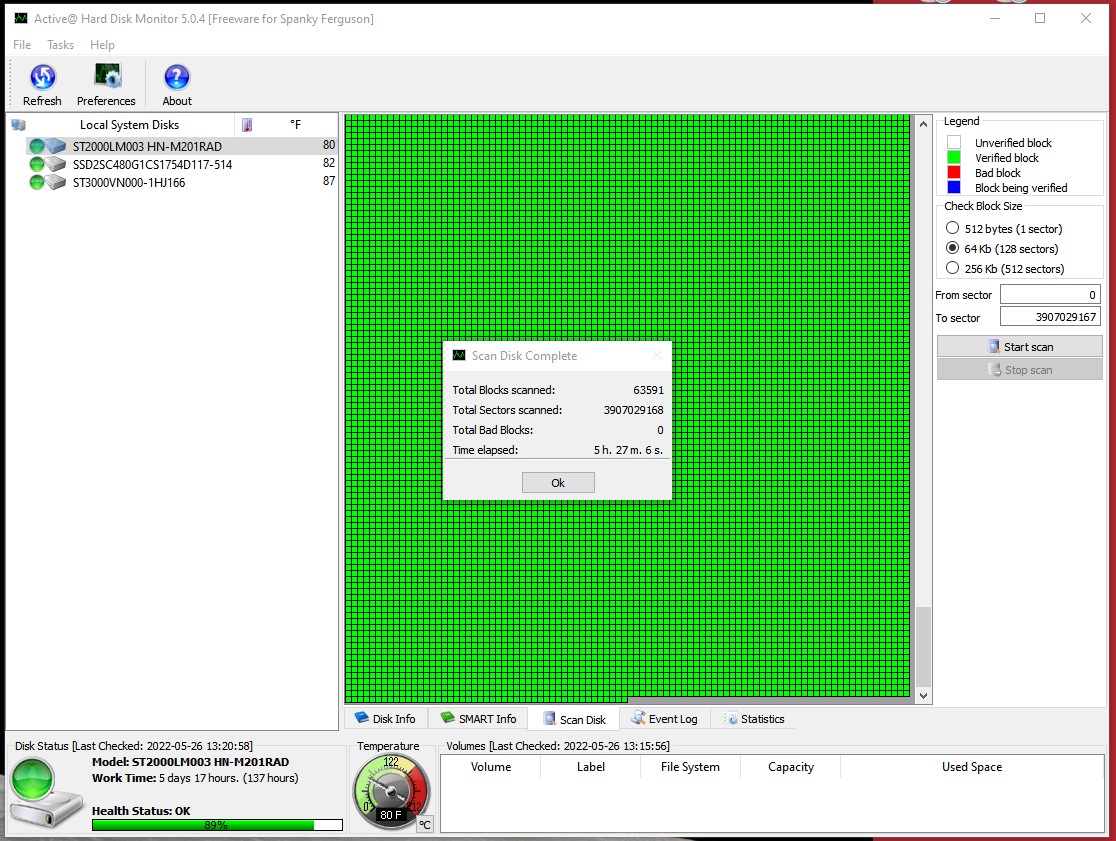Open the Tasks menu
Image resolution: width=1116 pixels, height=841 pixels.
click(60, 45)
